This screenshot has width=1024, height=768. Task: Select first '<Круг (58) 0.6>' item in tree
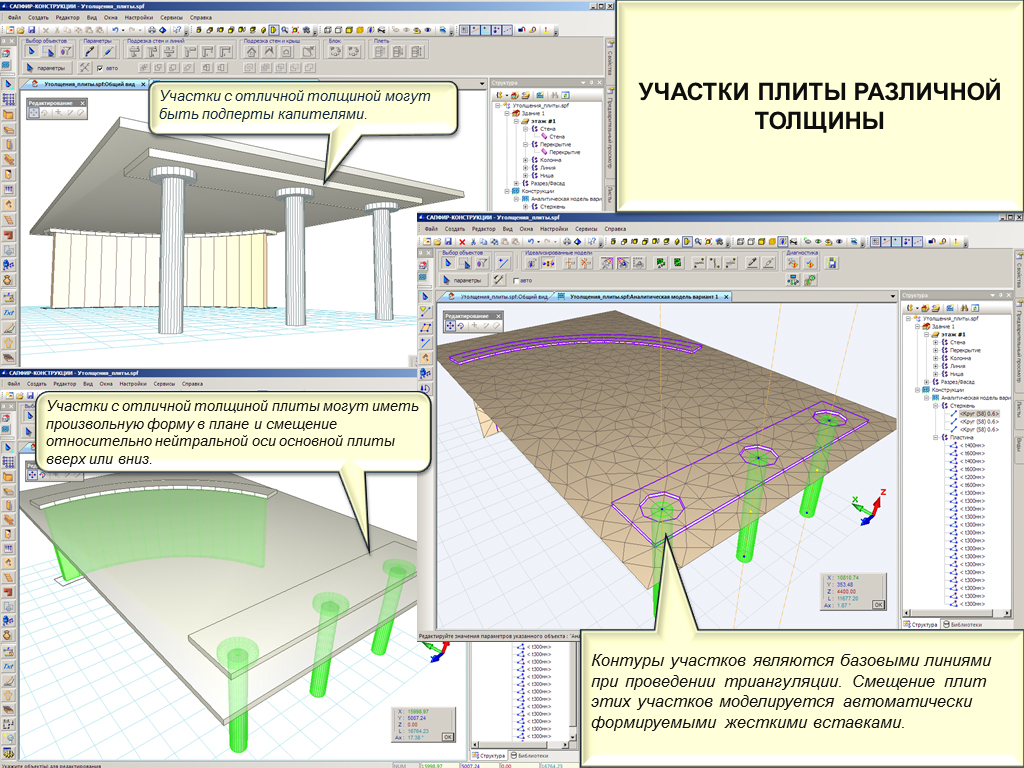pyautogui.click(x=978, y=412)
